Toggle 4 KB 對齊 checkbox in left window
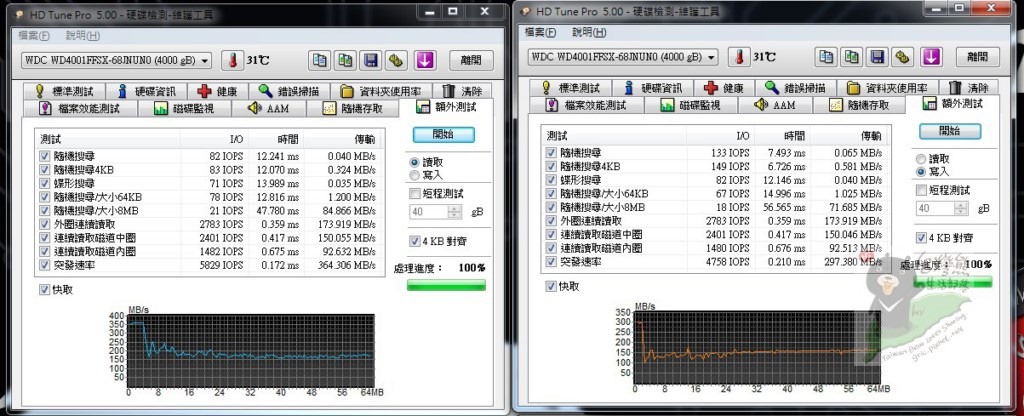Viewport: 1024px width, 416px height. pos(414,241)
